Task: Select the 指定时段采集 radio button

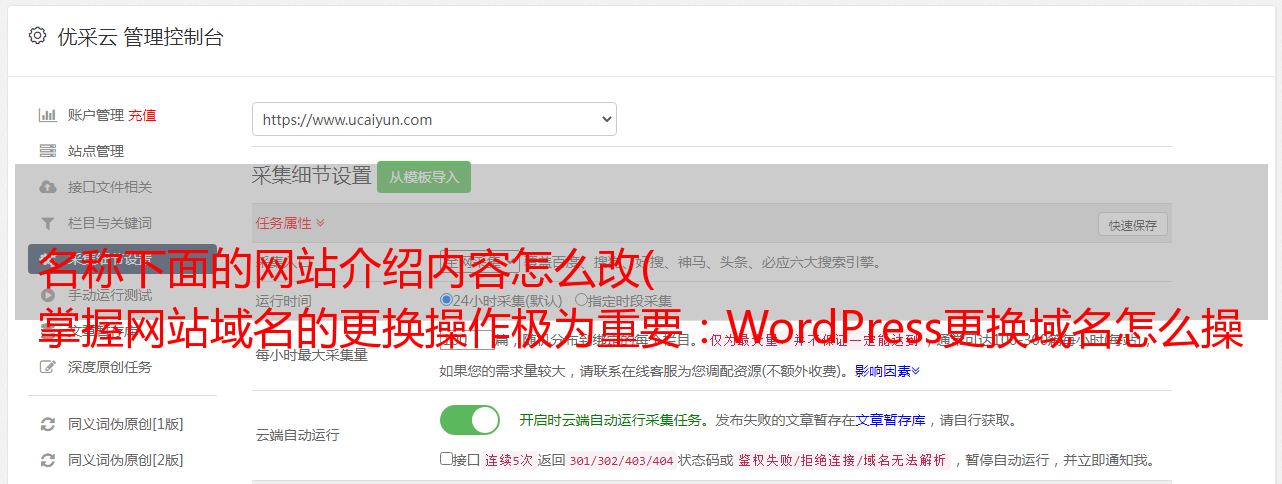Action: pos(581,300)
